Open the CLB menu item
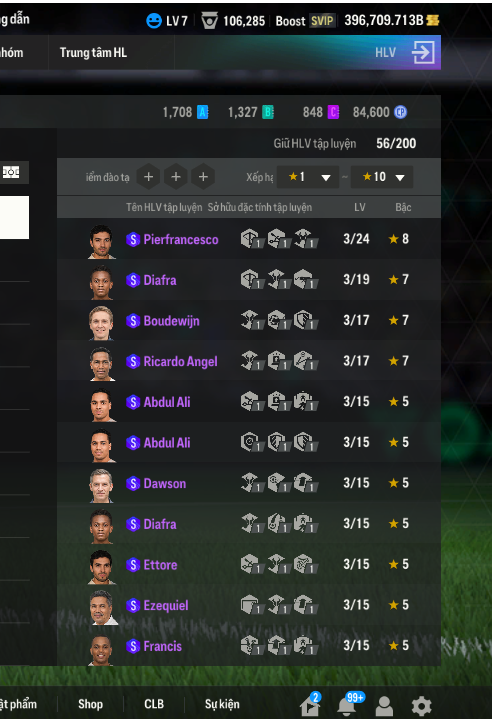 click(x=154, y=704)
